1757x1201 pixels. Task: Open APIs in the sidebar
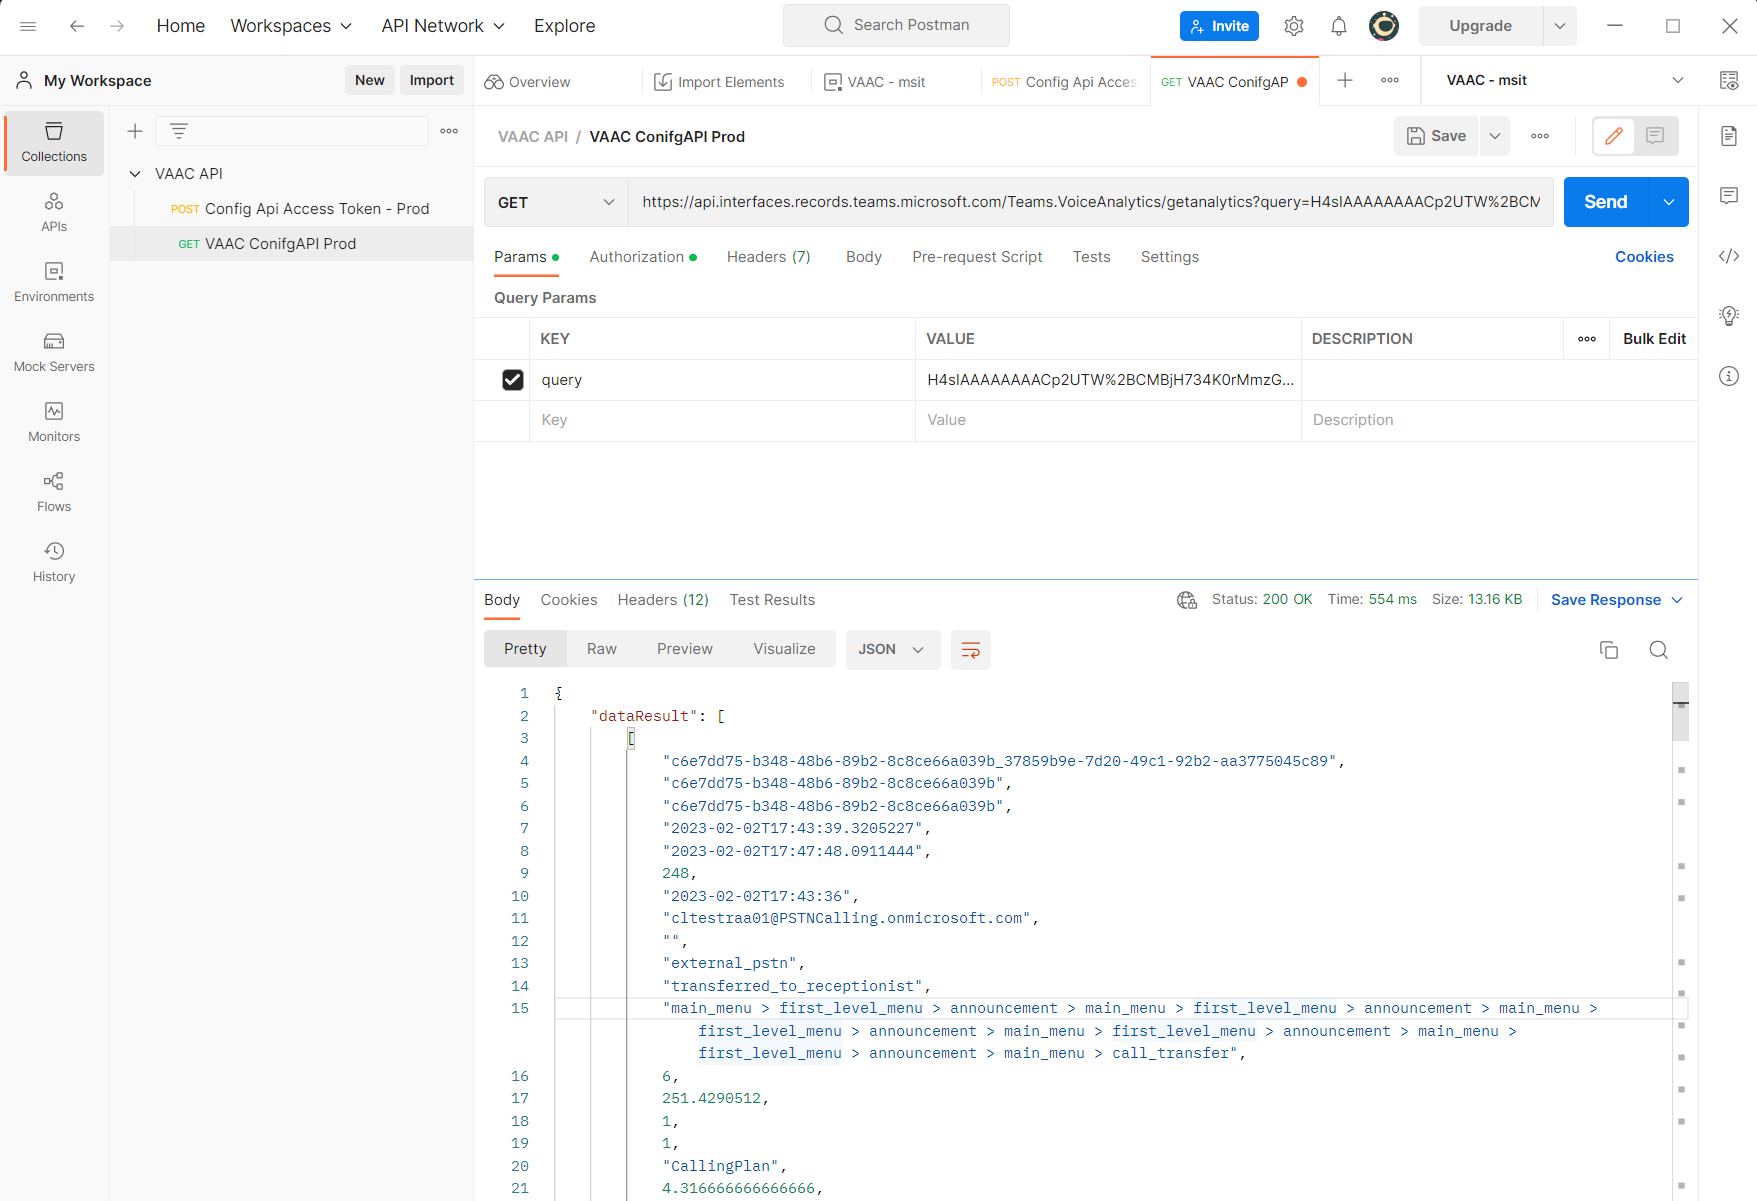point(54,213)
